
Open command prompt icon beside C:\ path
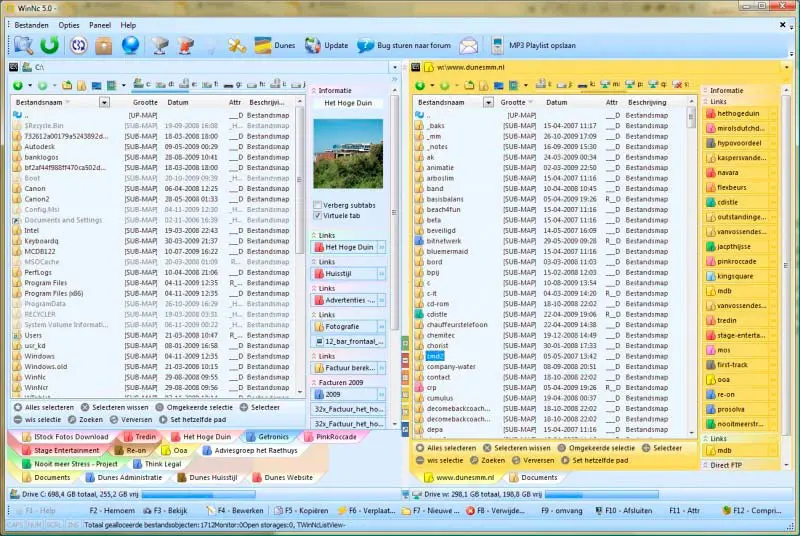pos(14,67)
